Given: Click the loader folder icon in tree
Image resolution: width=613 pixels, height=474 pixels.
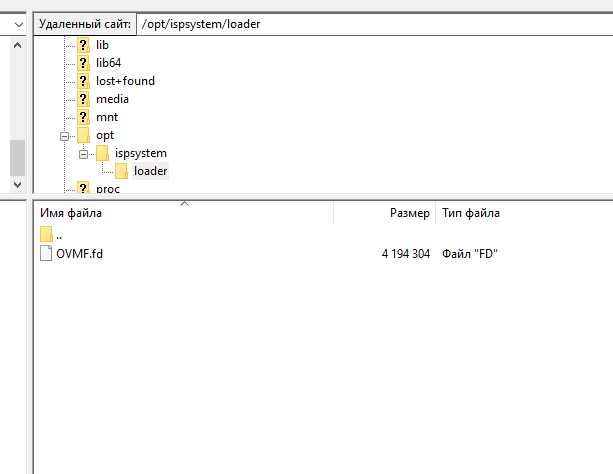Looking at the screenshot, I should coord(121,171).
